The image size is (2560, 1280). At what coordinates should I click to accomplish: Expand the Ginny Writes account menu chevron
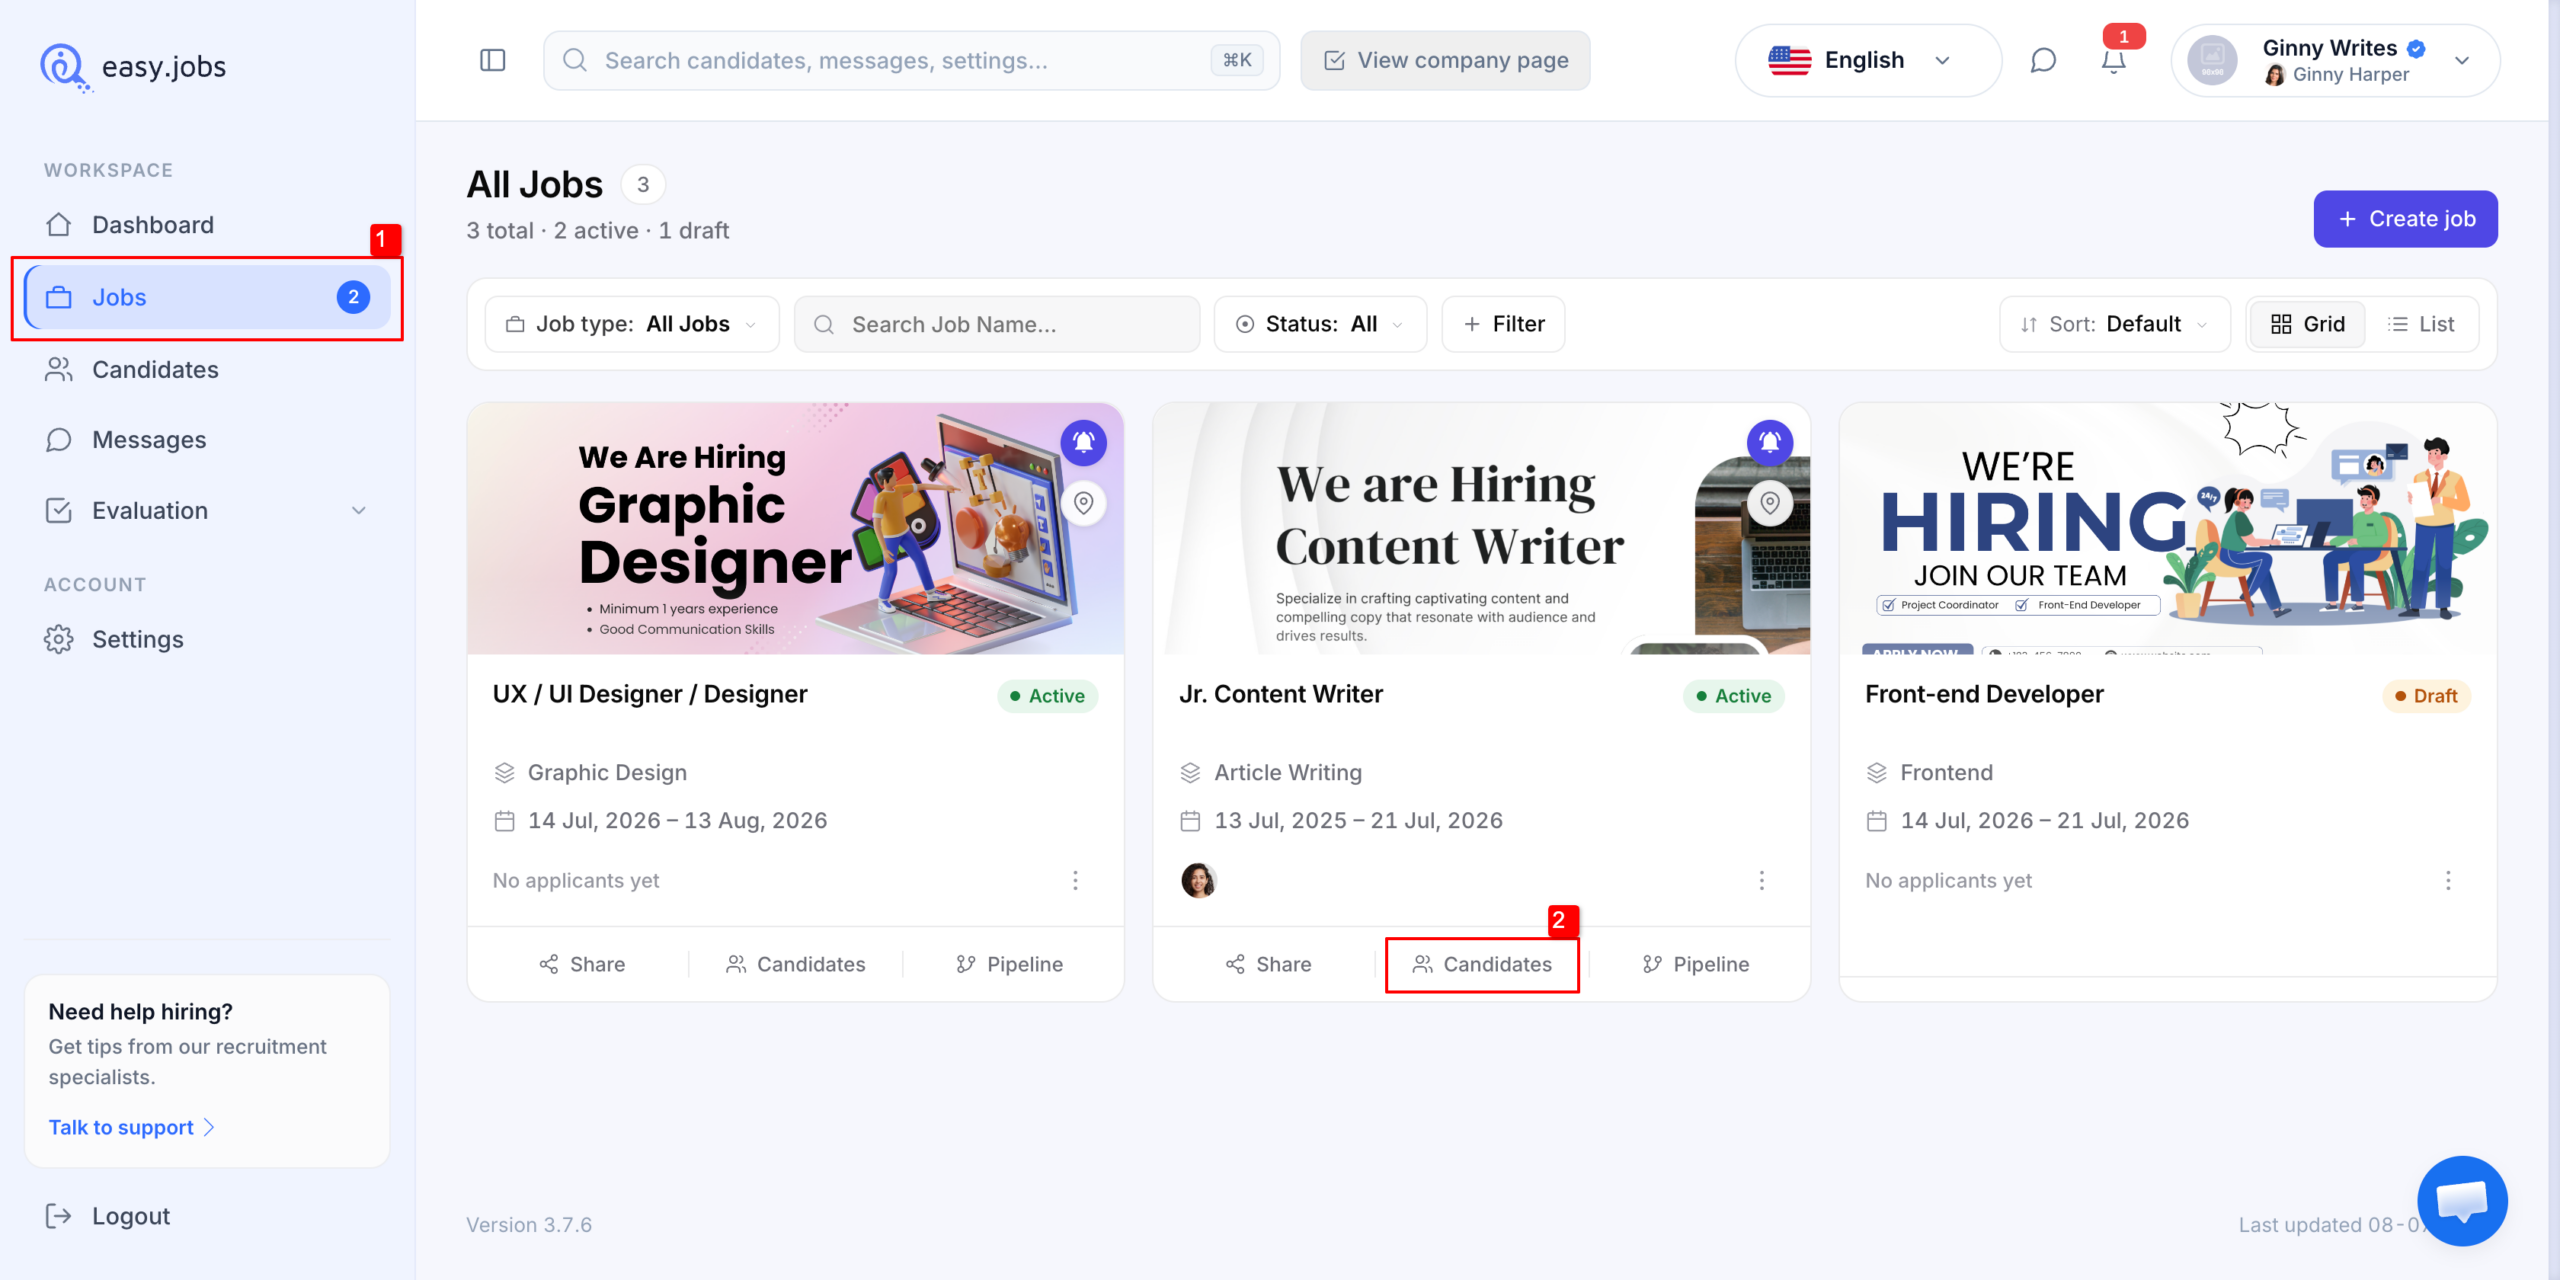coord(2462,61)
